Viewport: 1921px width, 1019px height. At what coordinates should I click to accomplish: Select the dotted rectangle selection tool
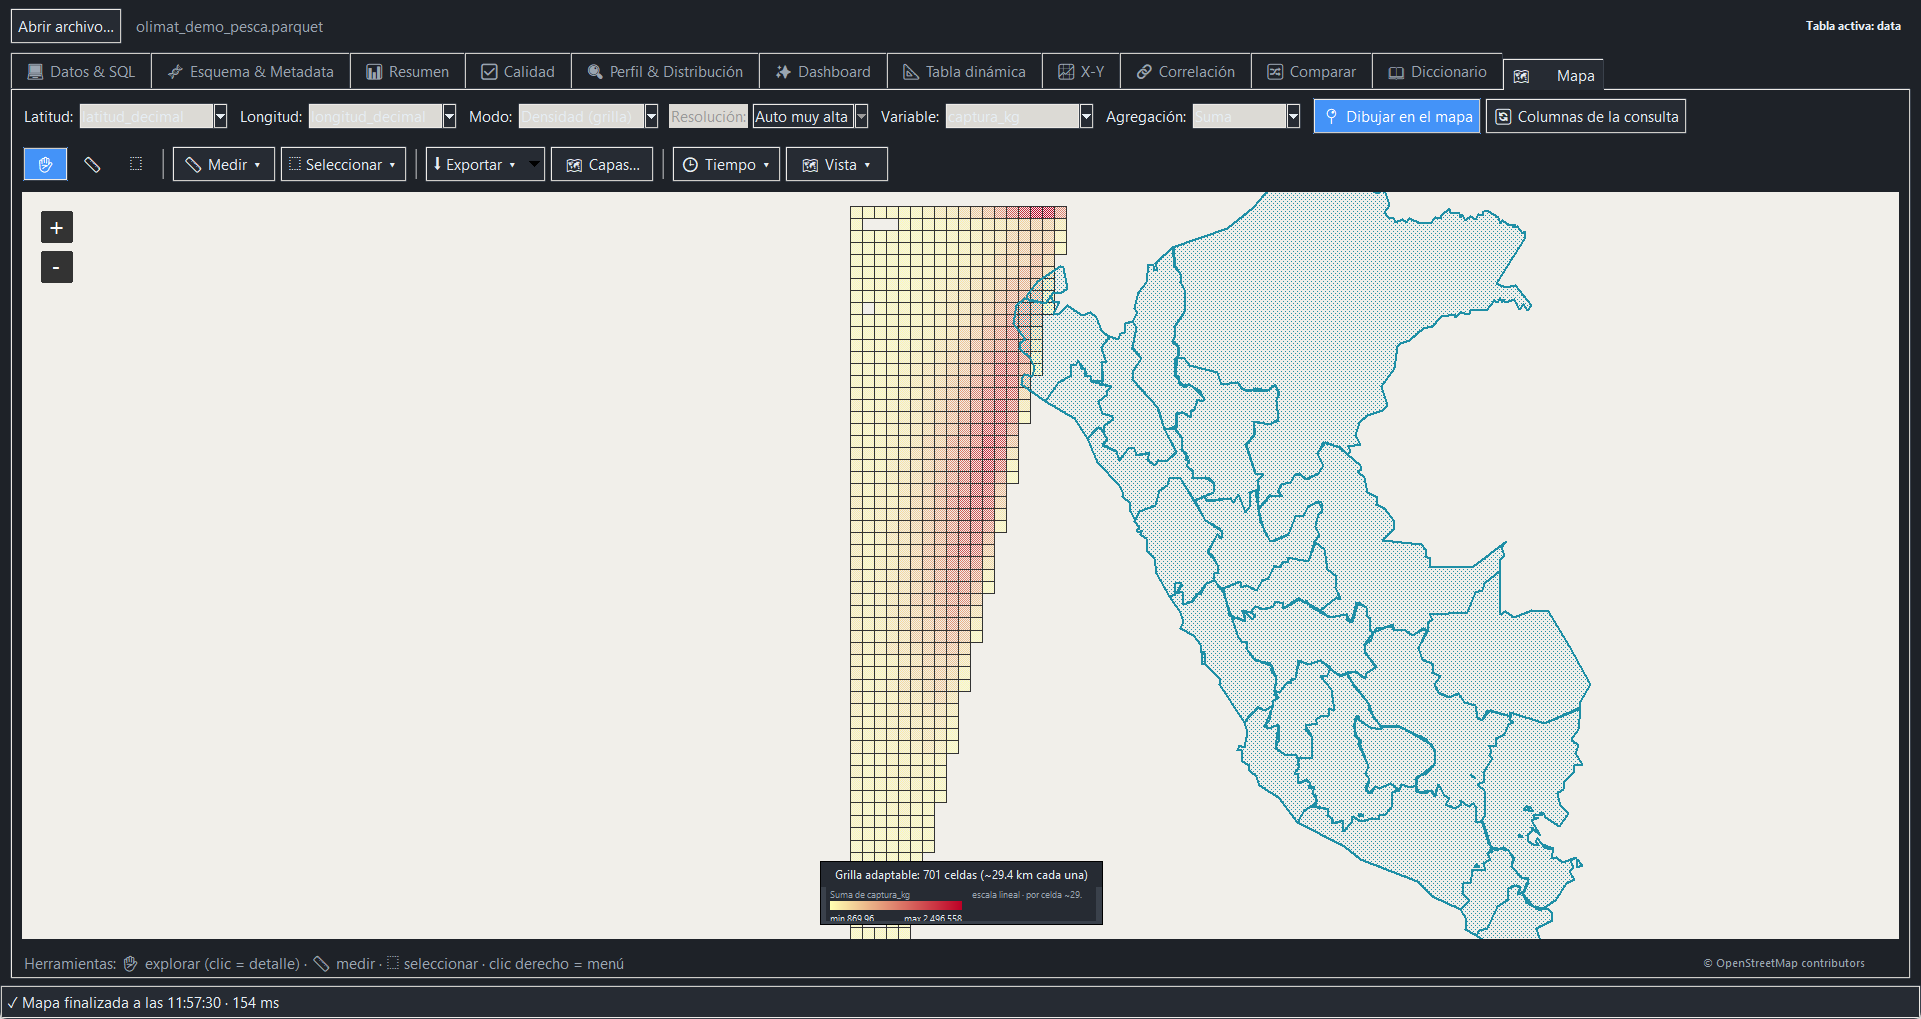click(x=136, y=164)
